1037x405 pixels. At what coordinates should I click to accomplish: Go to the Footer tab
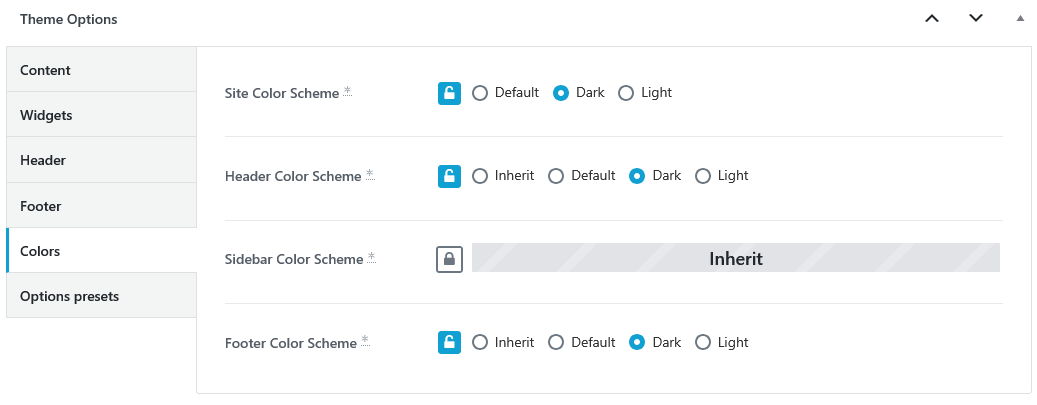click(102, 206)
